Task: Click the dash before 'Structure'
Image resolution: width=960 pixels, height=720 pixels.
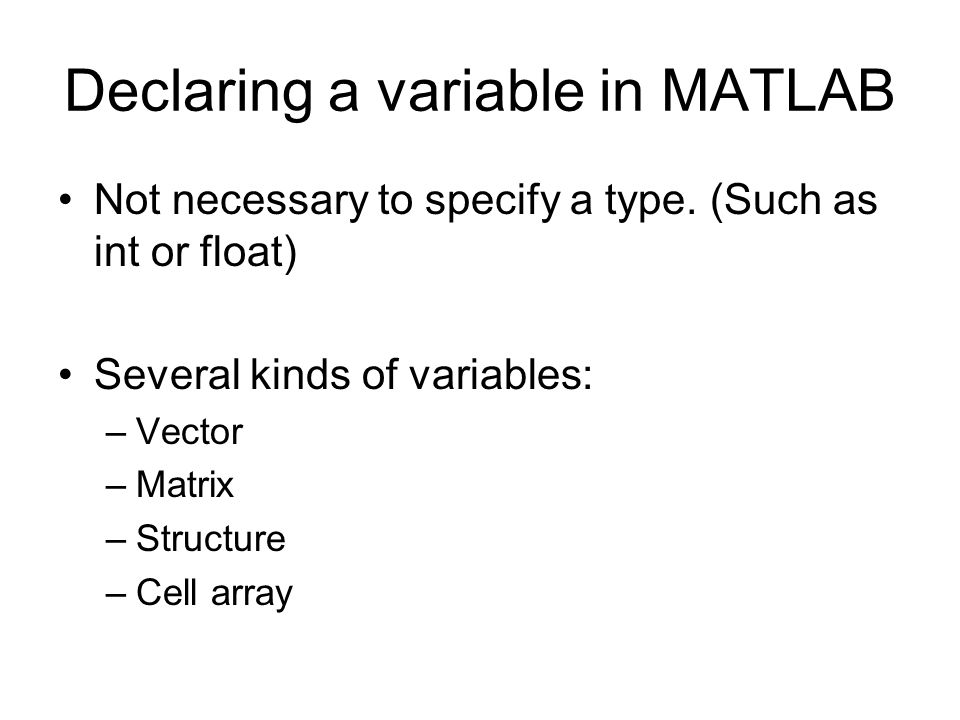Action: [116, 541]
